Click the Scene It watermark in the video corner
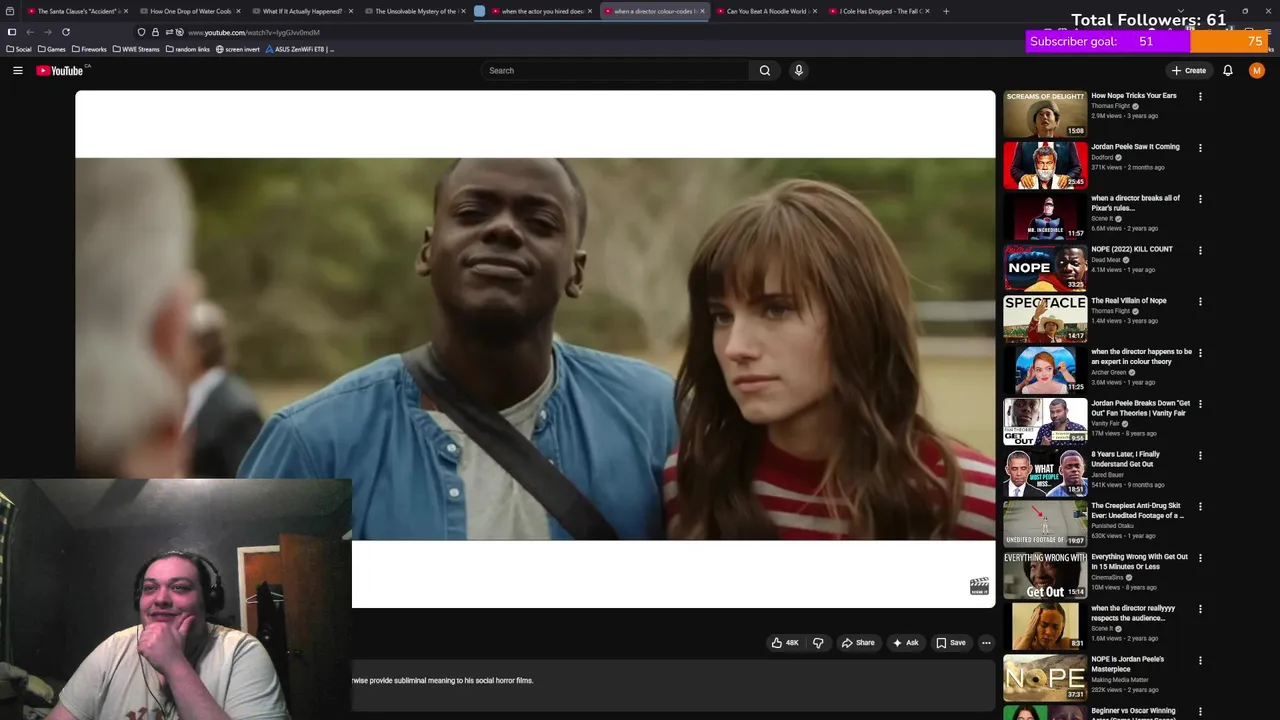 [x=979, y=587]
